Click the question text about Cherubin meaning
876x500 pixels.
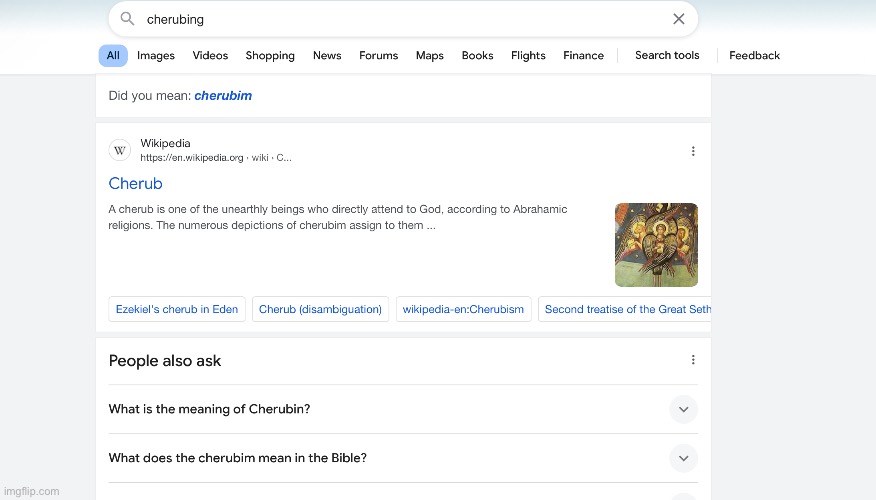[210, 409]
